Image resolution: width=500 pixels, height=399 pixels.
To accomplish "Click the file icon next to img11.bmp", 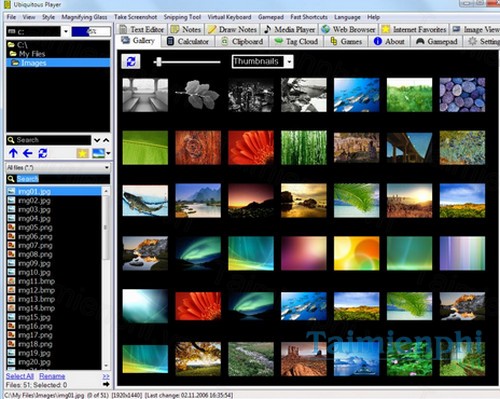I will 11,281.
